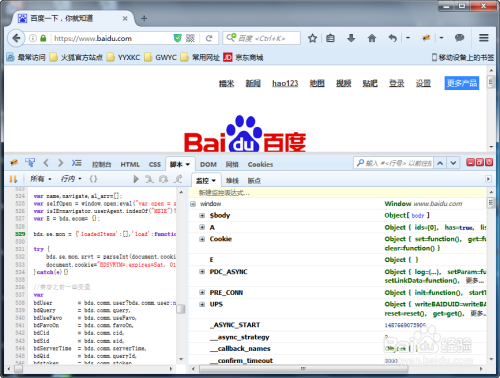Click the Firebug inspect element icon

pos(30,163)
